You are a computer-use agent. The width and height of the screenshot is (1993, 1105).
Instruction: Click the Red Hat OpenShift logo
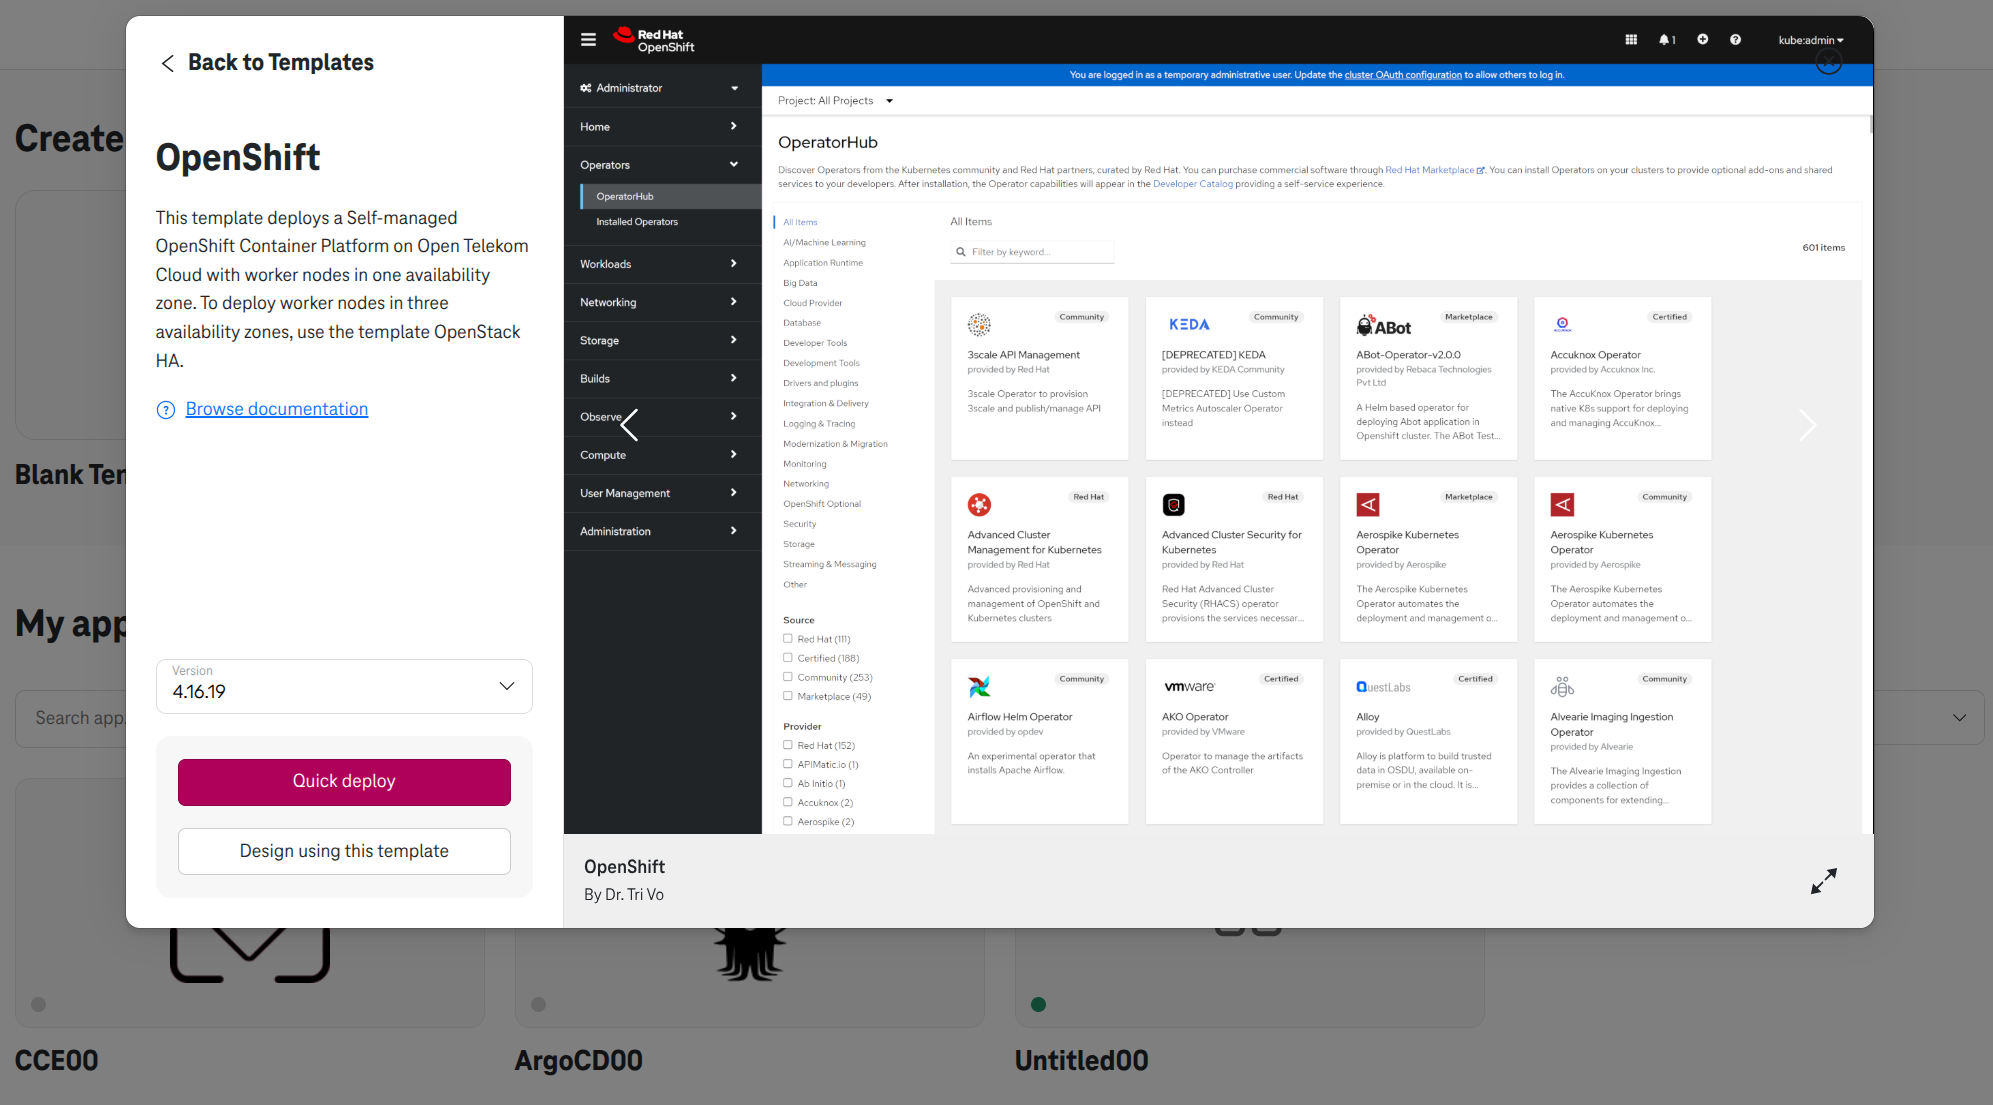pyautogui.click(x=654, y=40)
